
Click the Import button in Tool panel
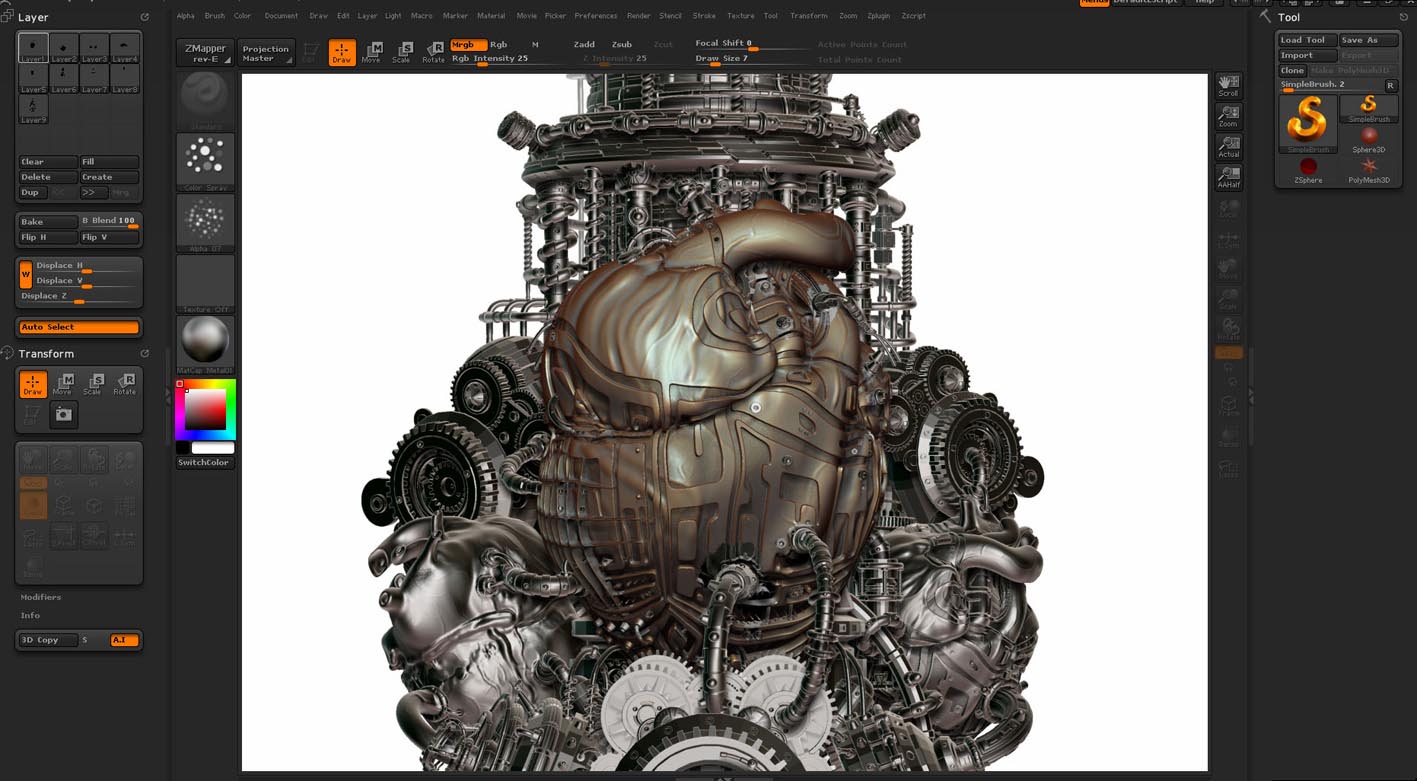pyautogui.click(x=1308, y=55)
